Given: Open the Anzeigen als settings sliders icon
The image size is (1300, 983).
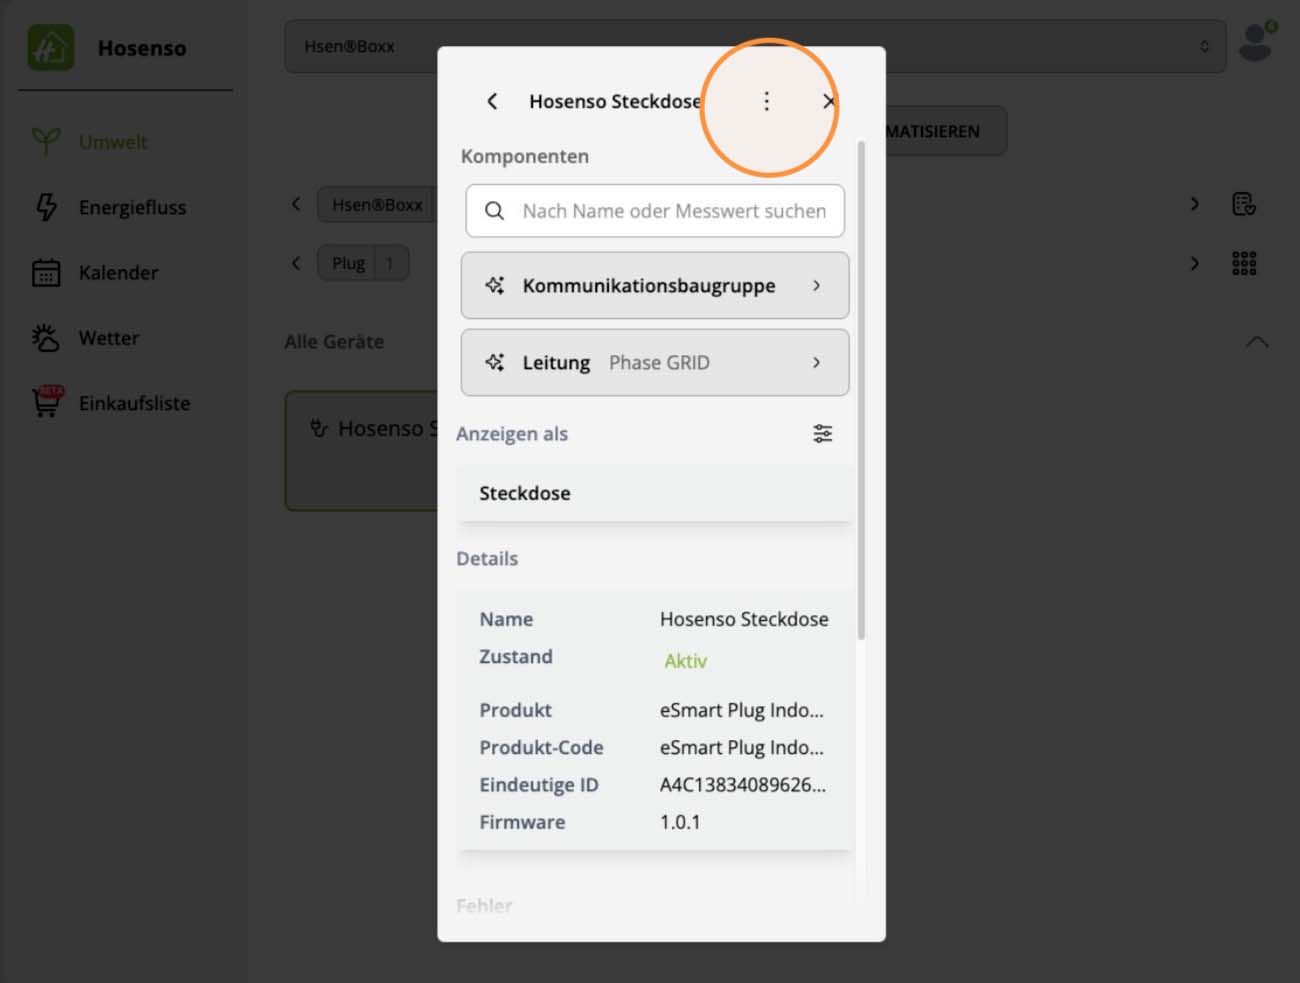Looking at the screenshot, I should (x=822, y=433).
